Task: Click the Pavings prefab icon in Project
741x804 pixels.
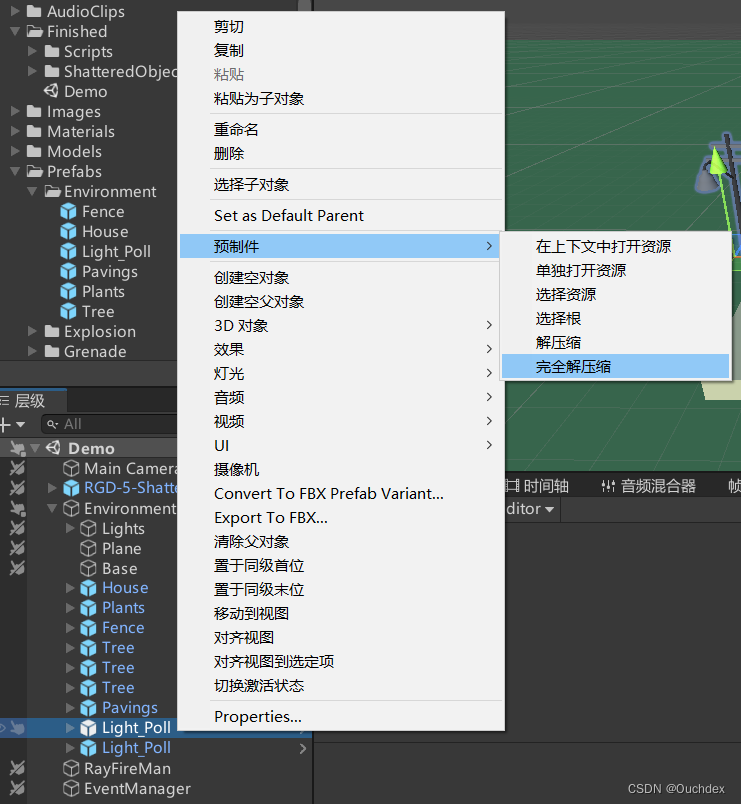Action: click(68, 272)
